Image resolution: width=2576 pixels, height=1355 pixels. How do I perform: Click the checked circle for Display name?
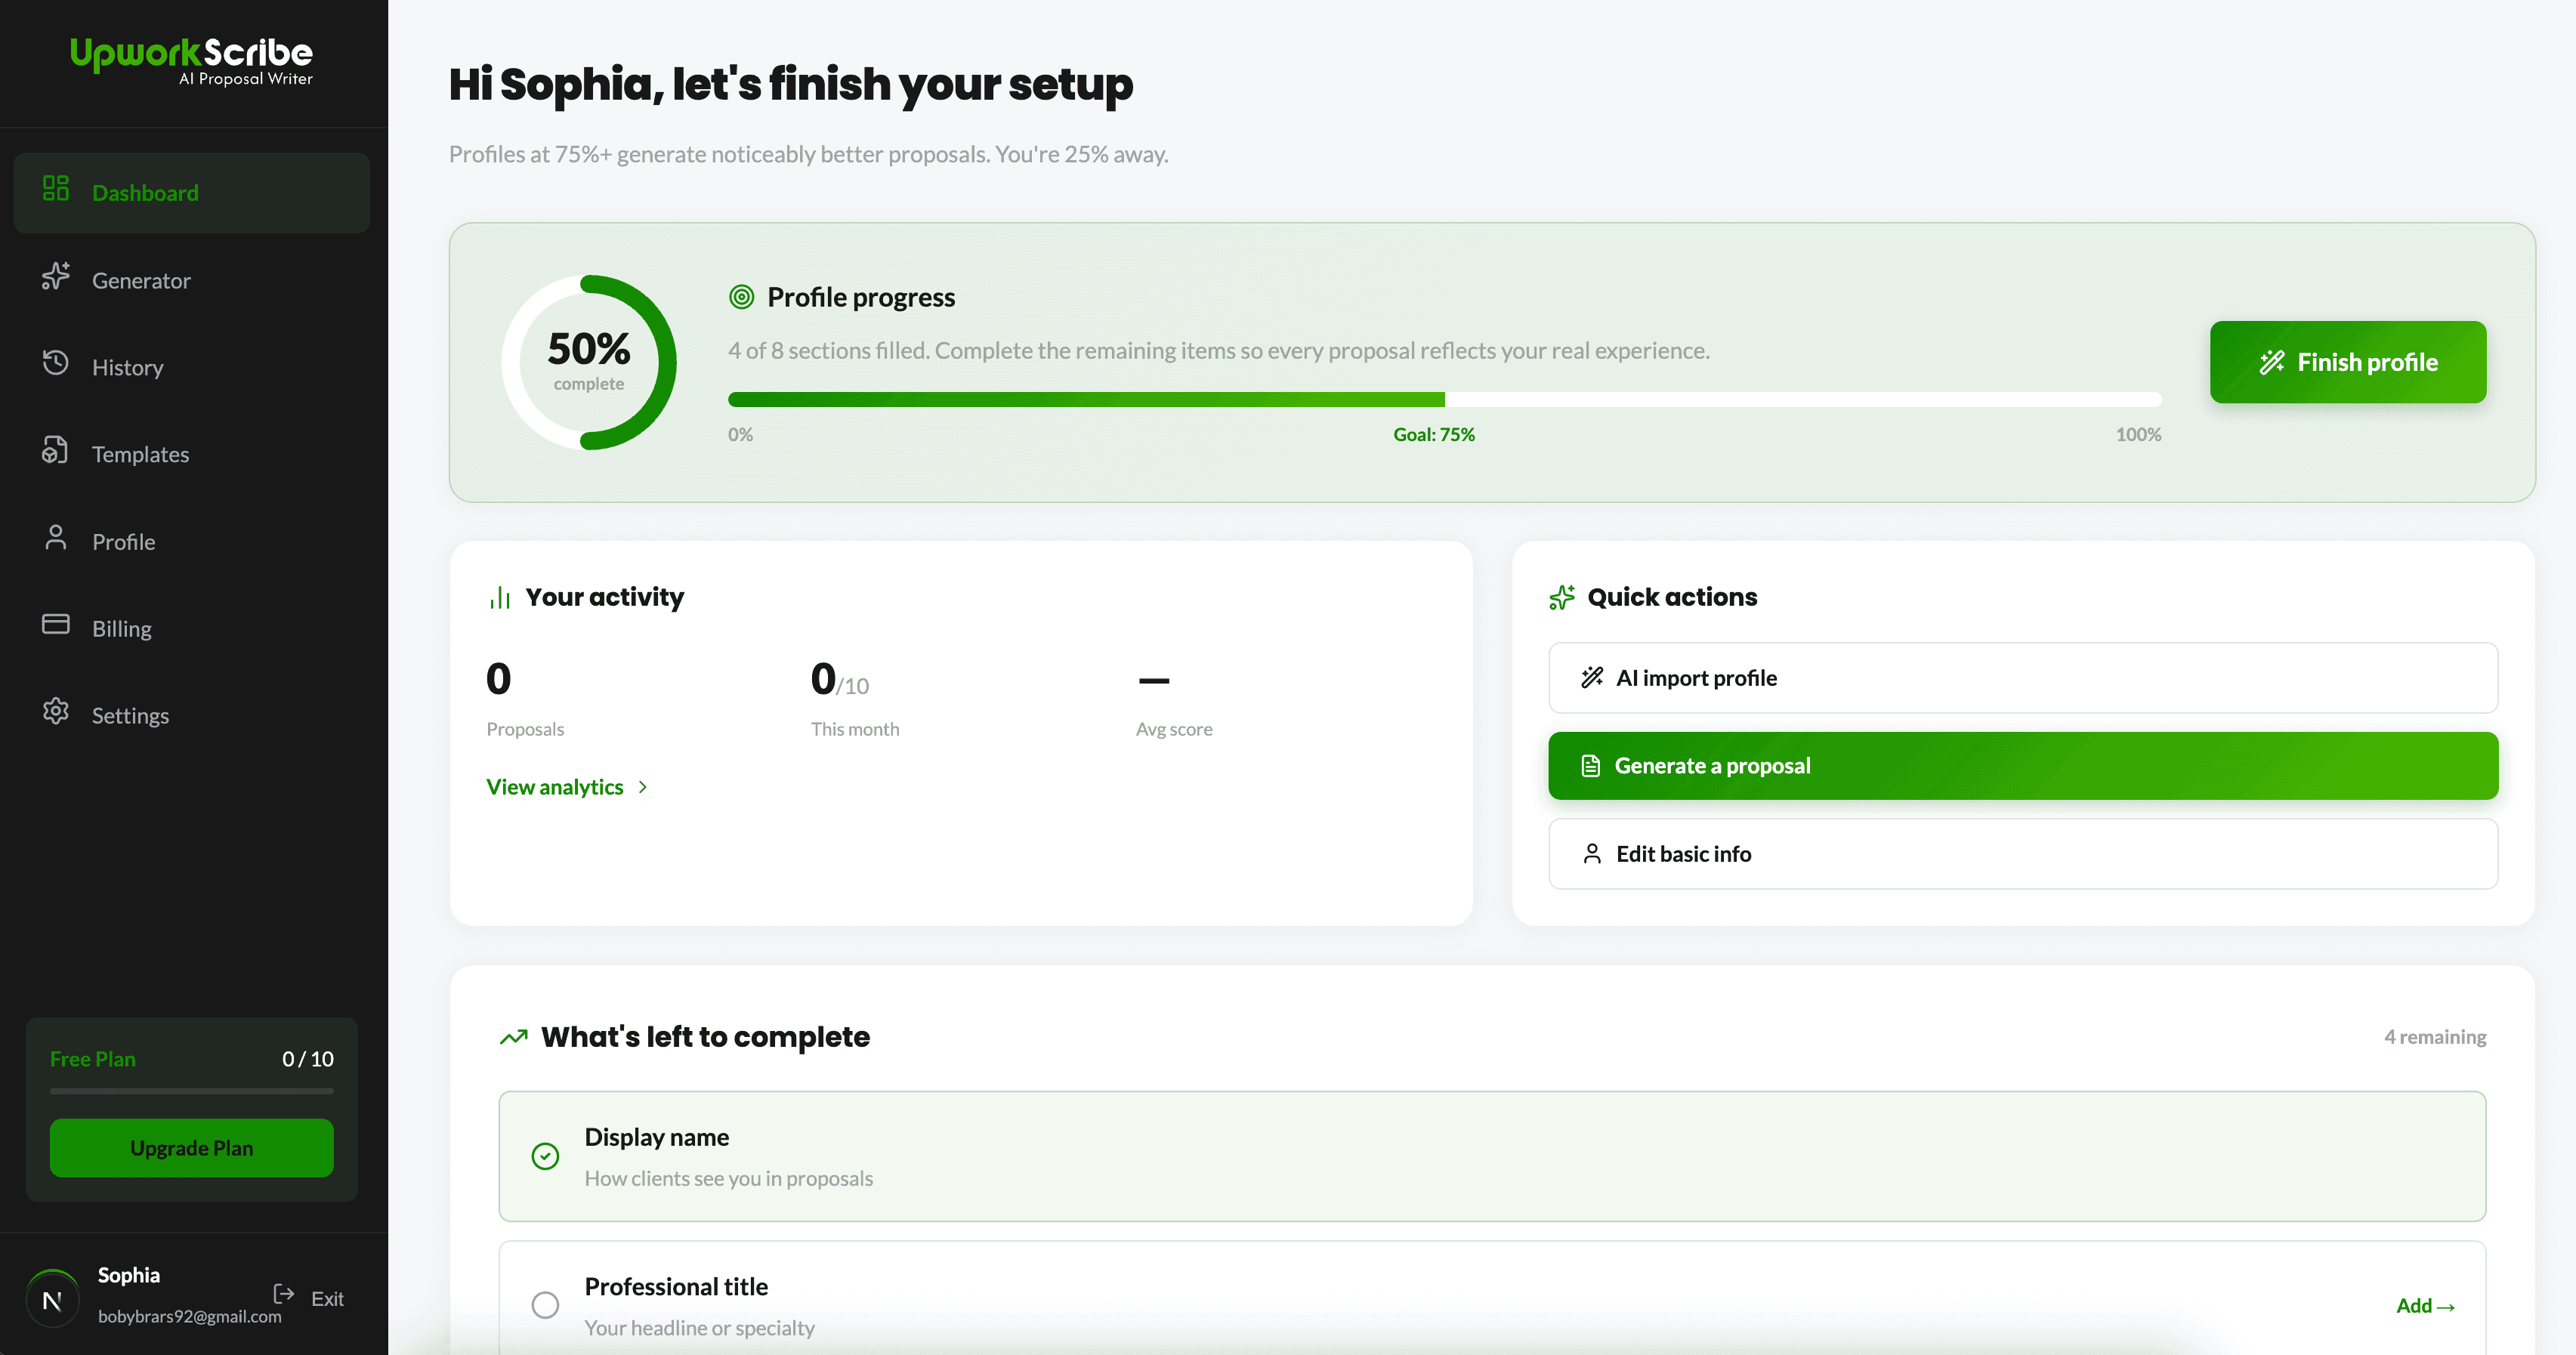point(545,1156)
